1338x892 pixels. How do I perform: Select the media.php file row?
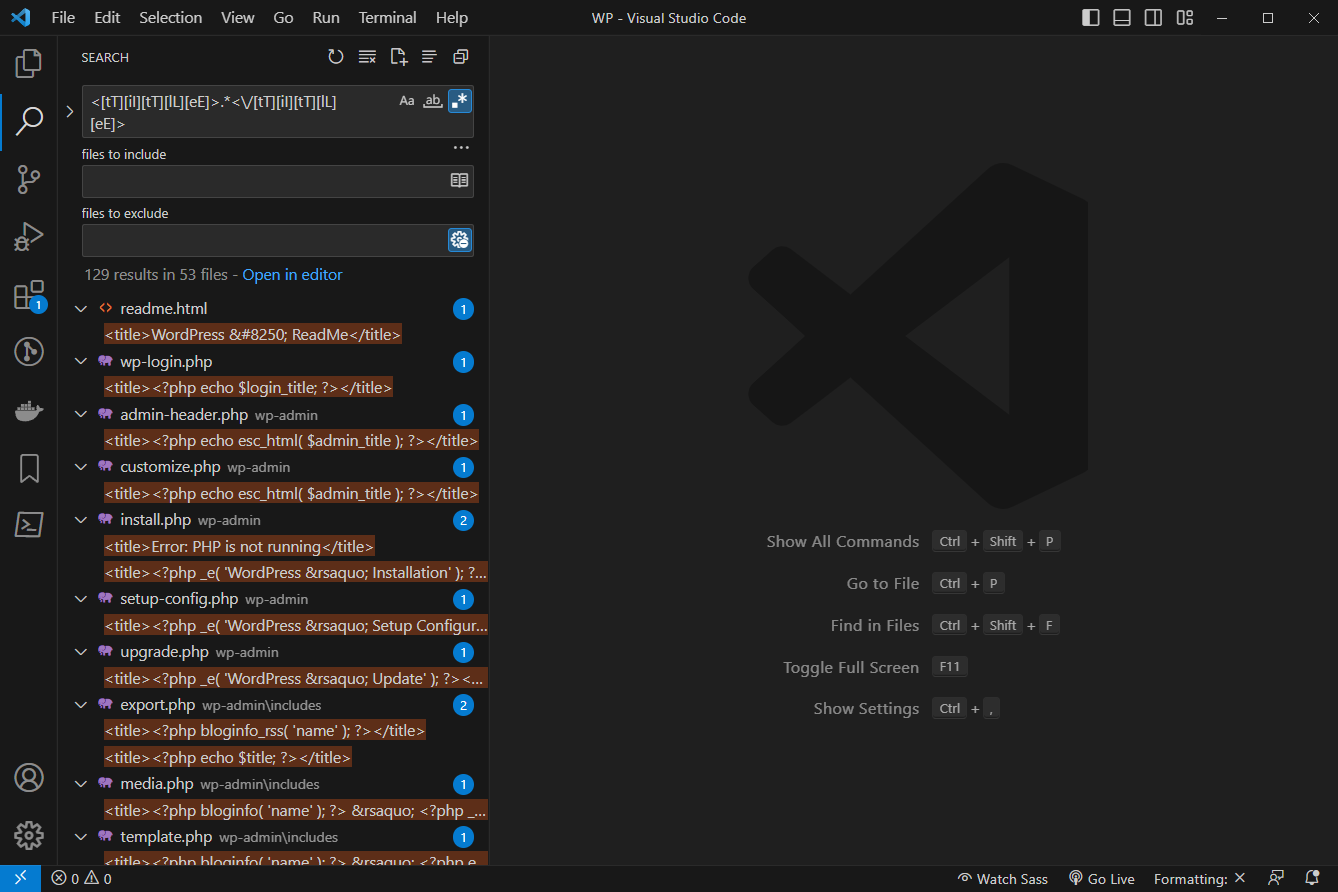pos(273,784)
